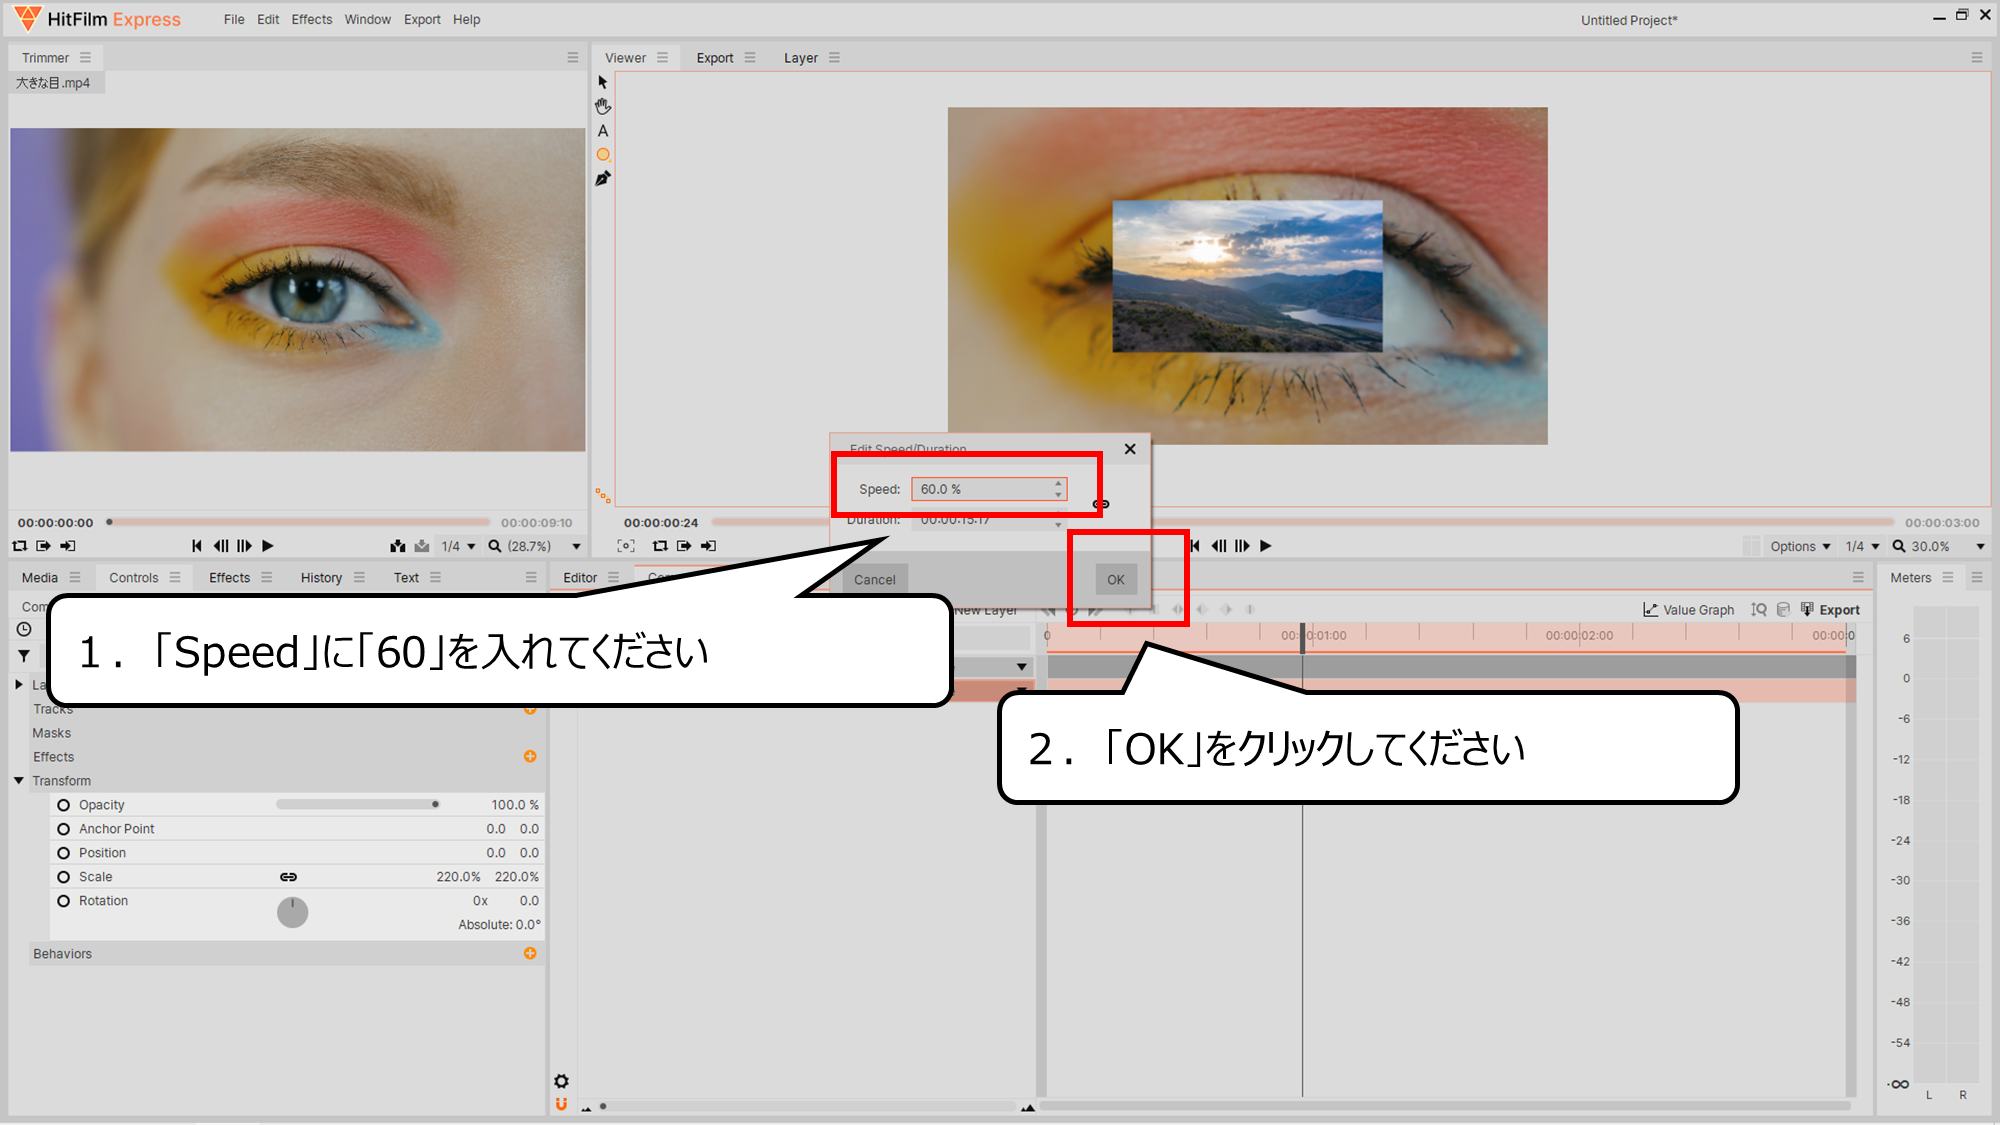Screen dimensions: 2000x1125
Task: Play the clip in Trimmer
Action: [x=267, y=546]
